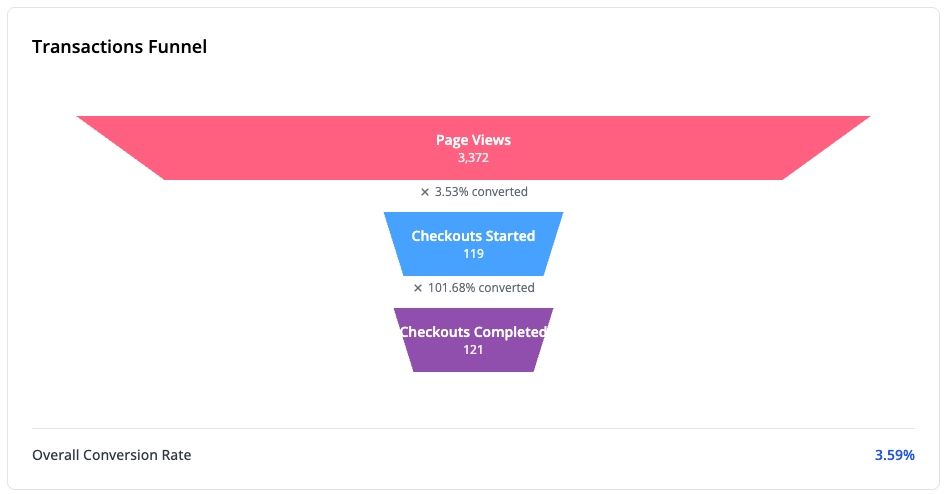
Task: Click the 3.53% converted text
Action: (x=481, y=192)
